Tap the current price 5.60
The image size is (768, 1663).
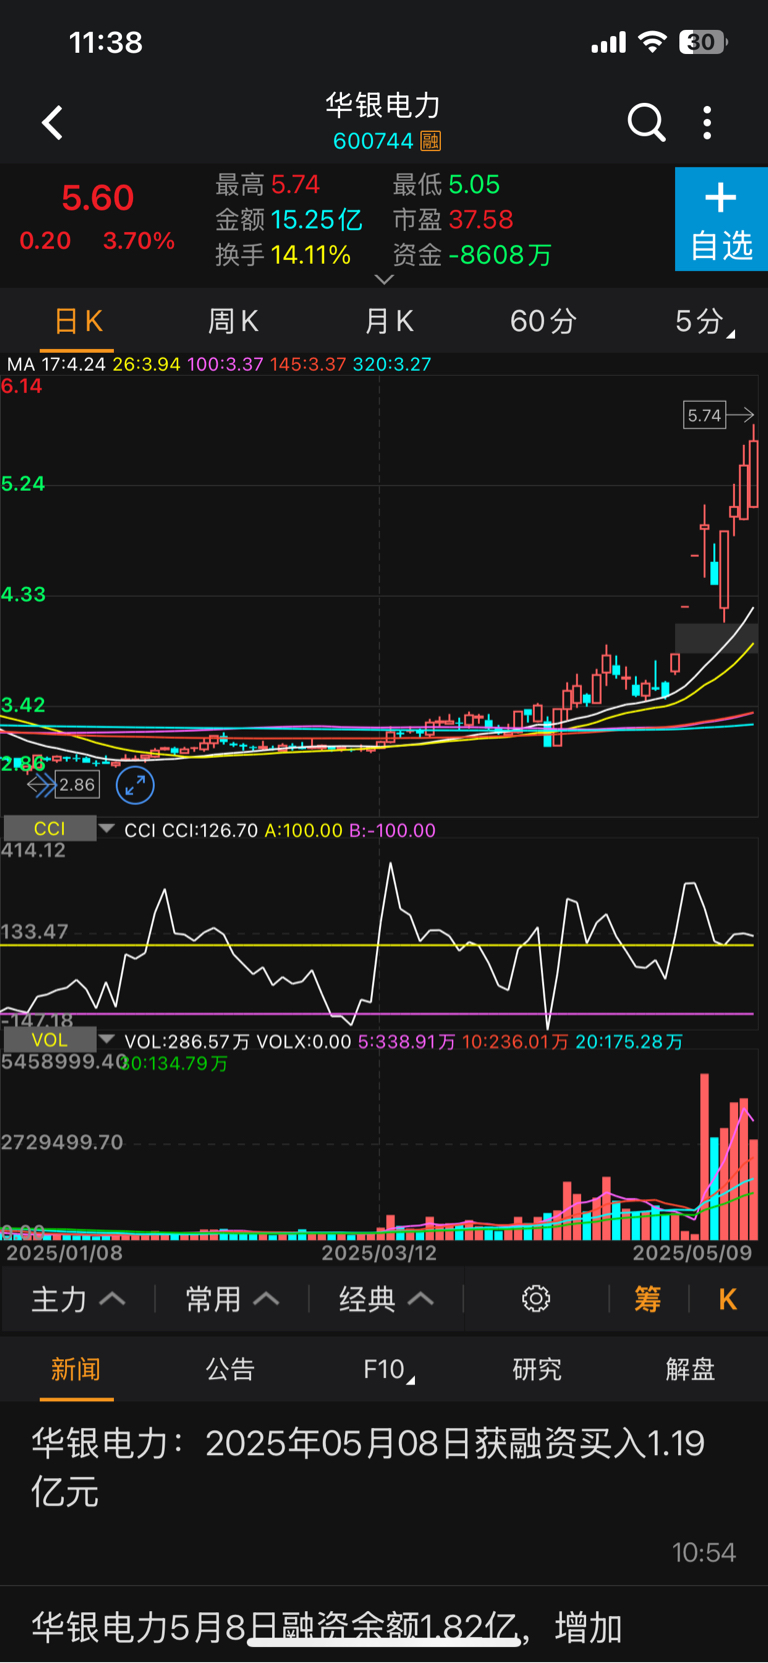click(98, 198)
